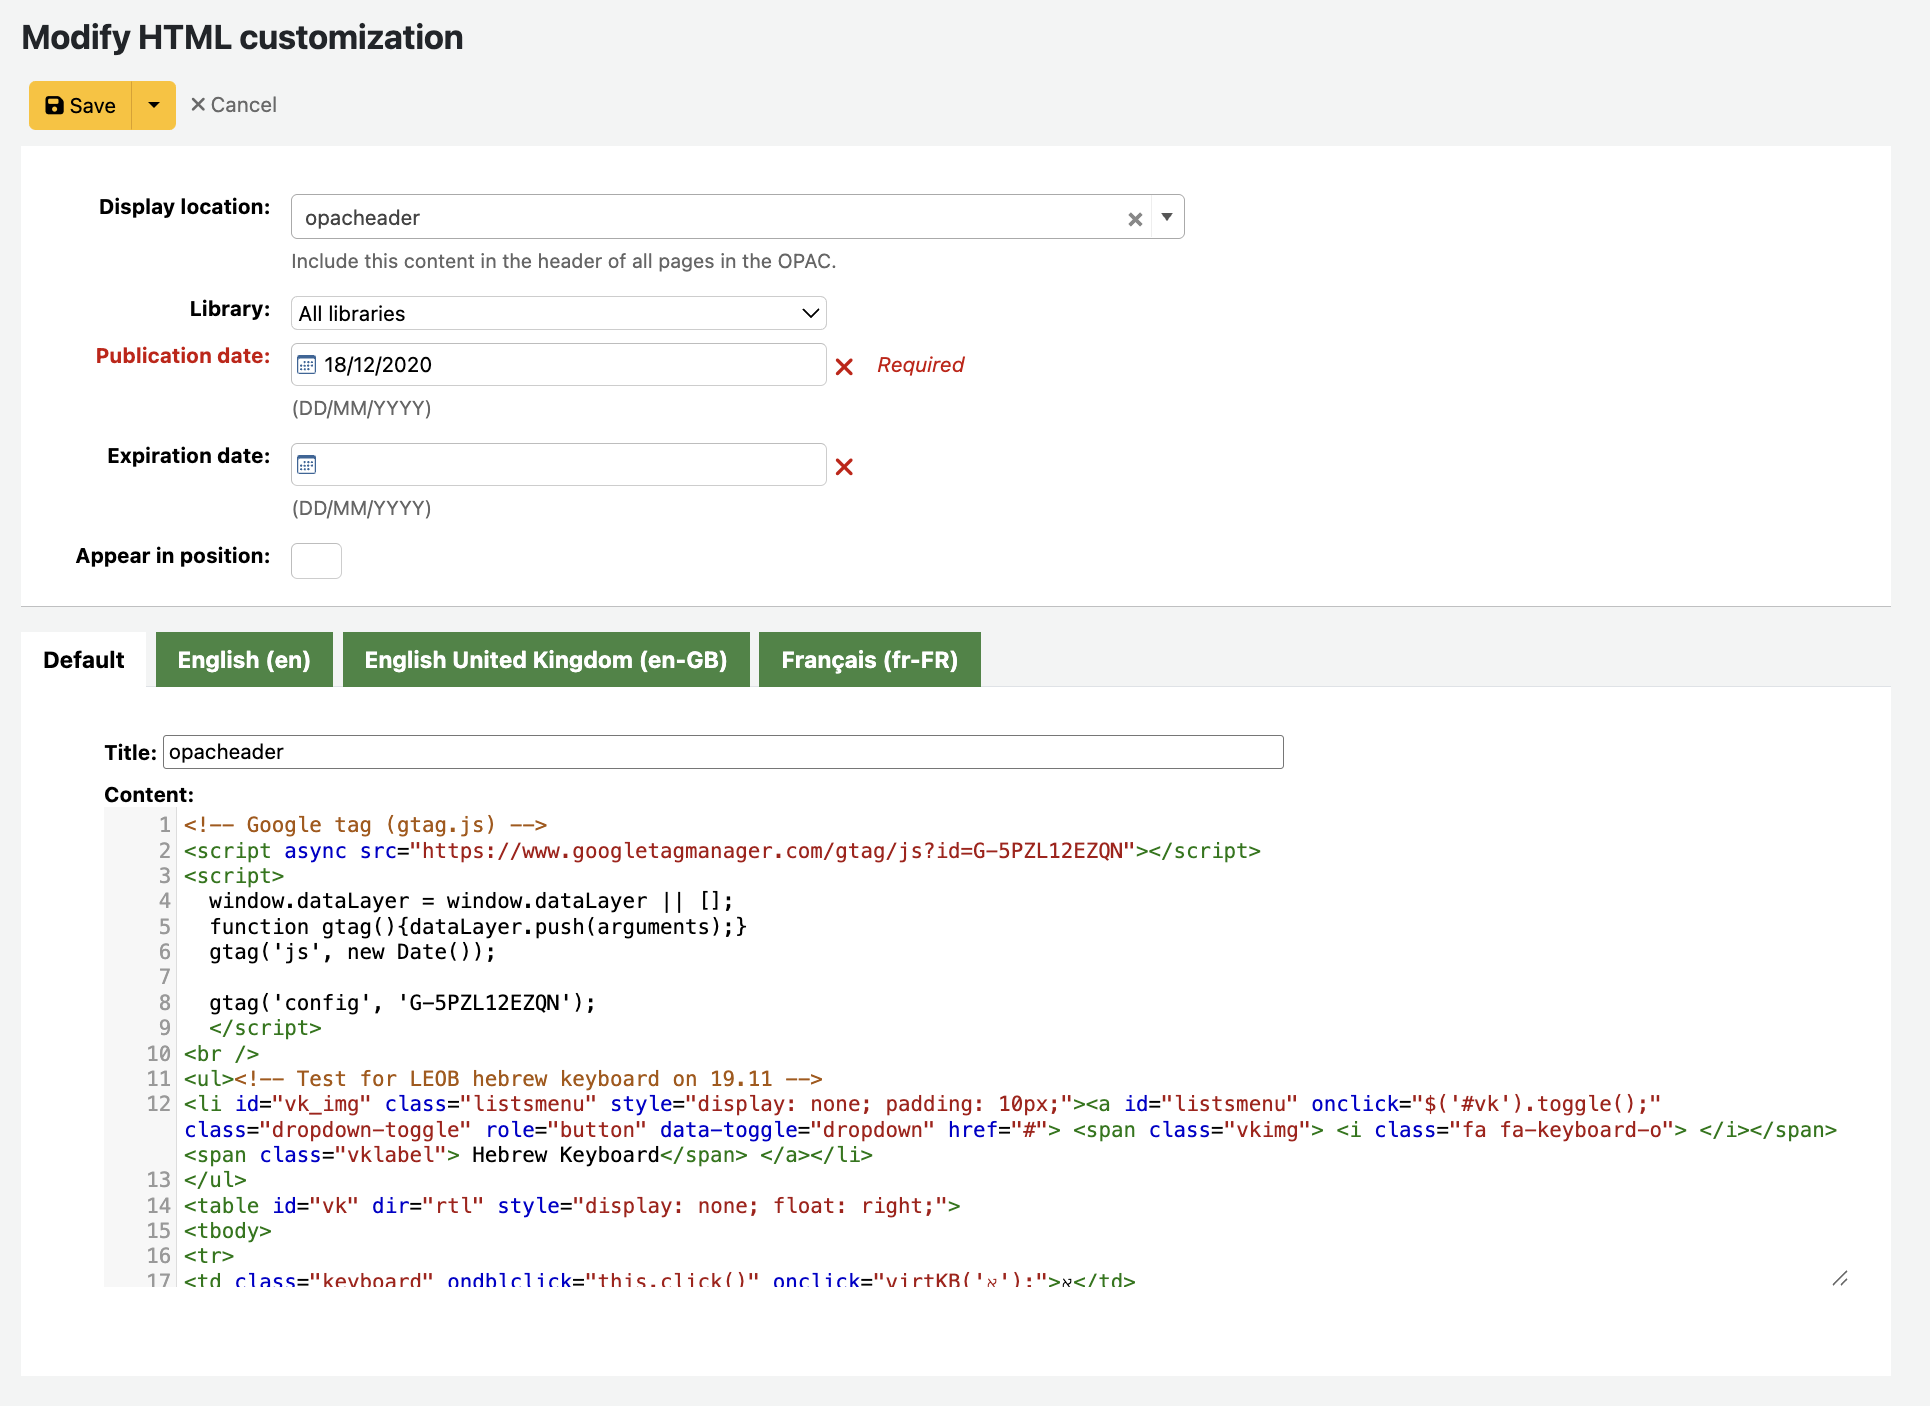Click the editor resize handle at bottom right
This screenshot has height=1406, width=1930.
(1840, 1278)
